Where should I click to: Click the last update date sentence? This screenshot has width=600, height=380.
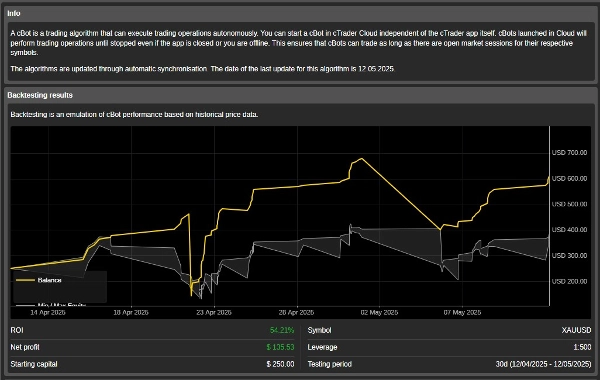[303, 69]
